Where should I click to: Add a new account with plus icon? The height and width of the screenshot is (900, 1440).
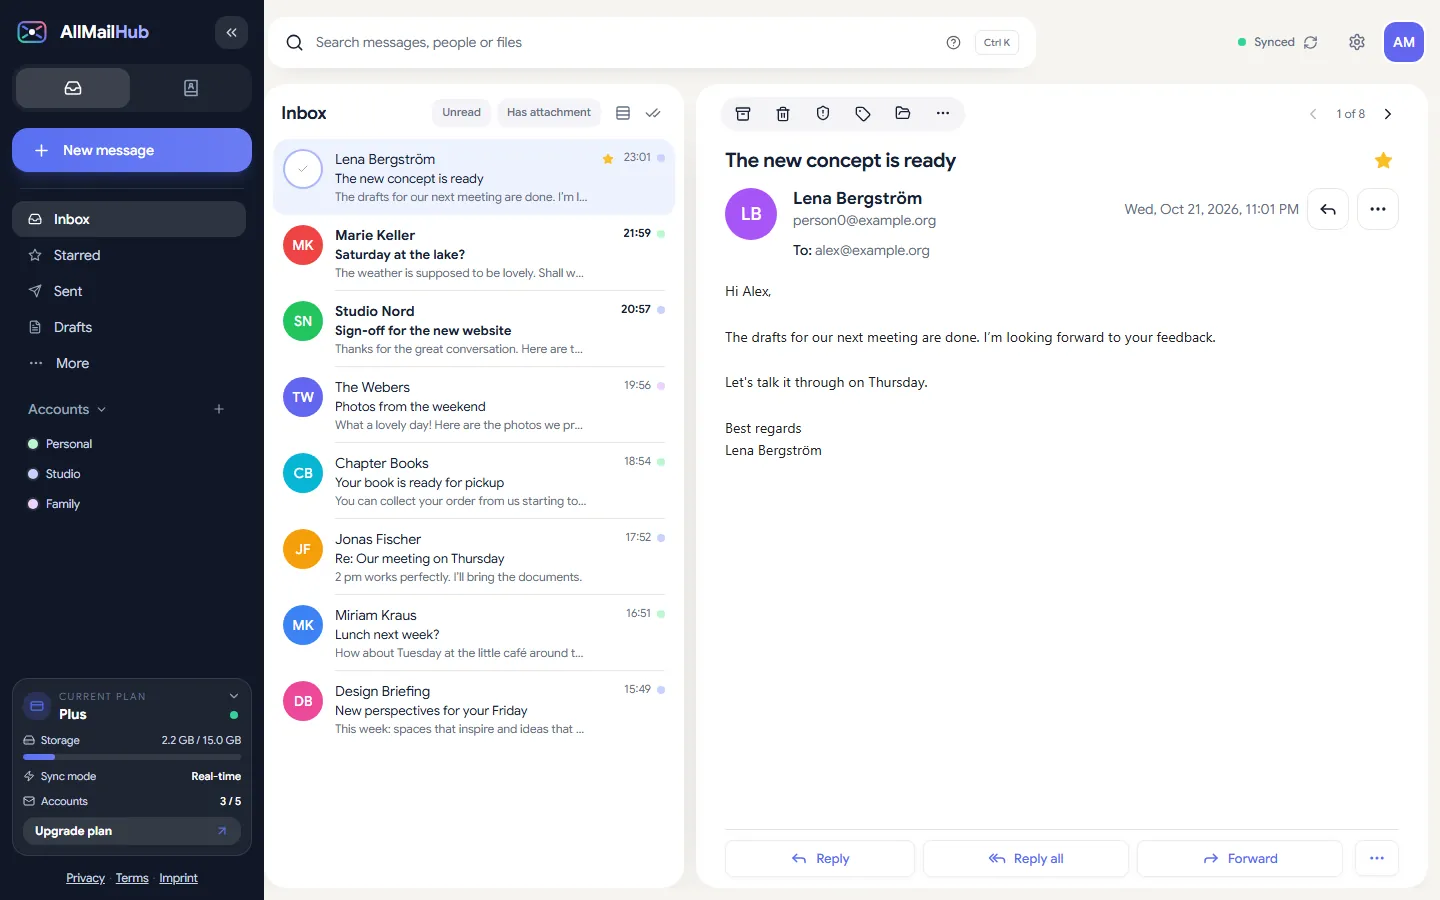tap(219, 409)
